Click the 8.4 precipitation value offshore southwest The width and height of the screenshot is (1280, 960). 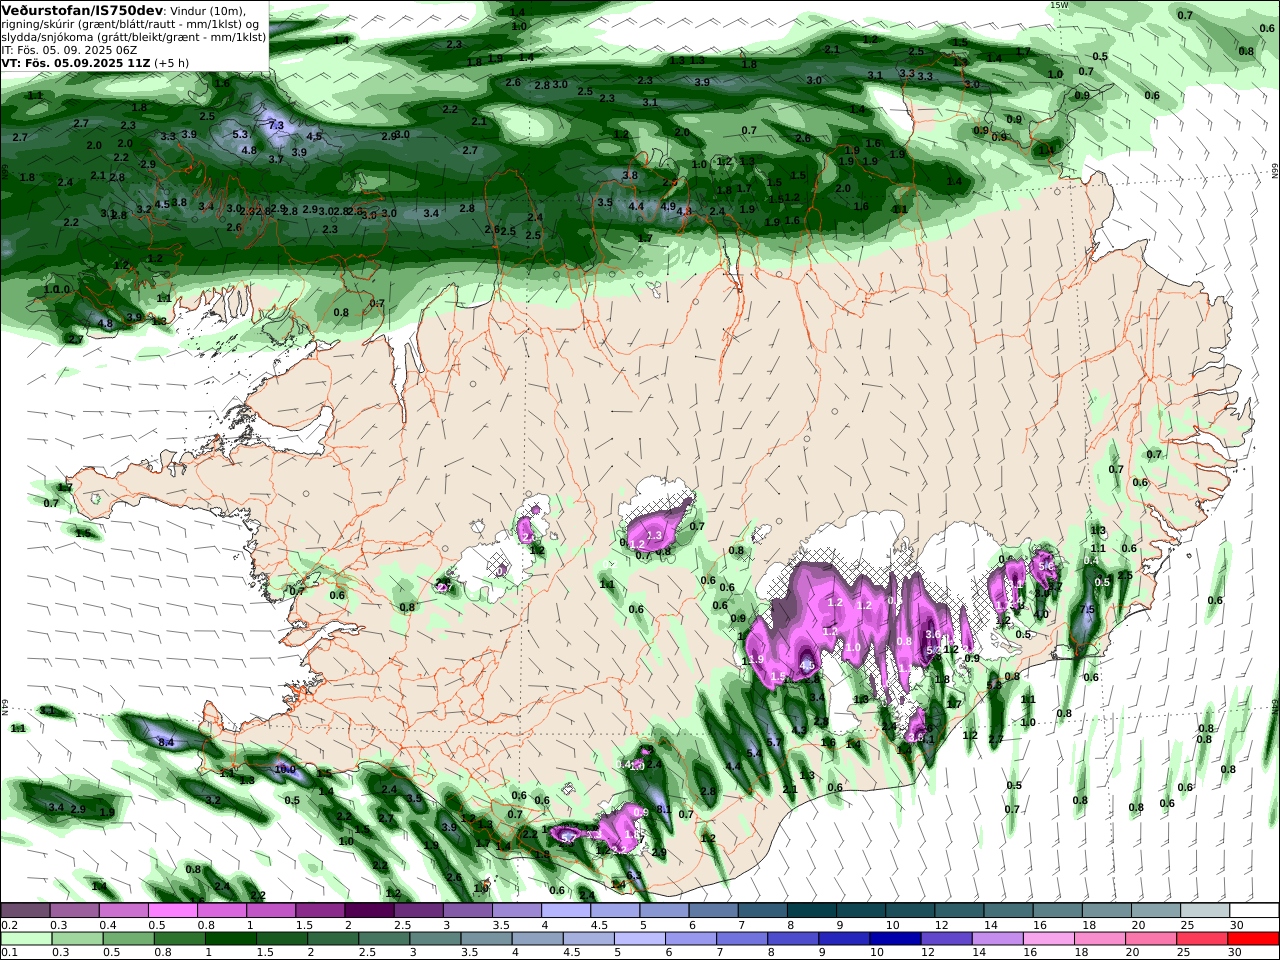coord(166,742)
